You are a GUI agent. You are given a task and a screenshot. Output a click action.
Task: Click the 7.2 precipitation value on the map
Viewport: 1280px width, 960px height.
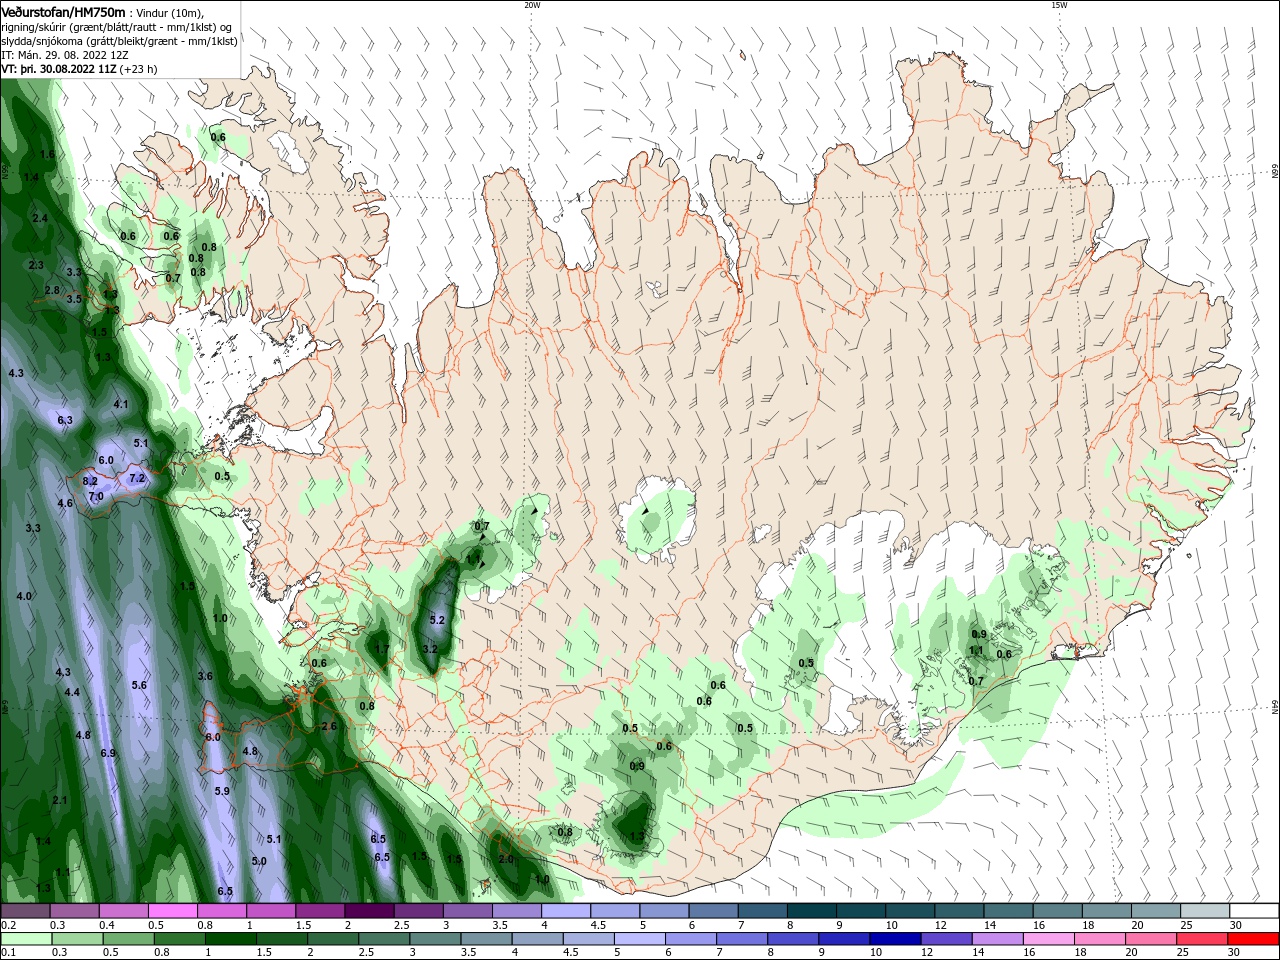click(138, 478)
